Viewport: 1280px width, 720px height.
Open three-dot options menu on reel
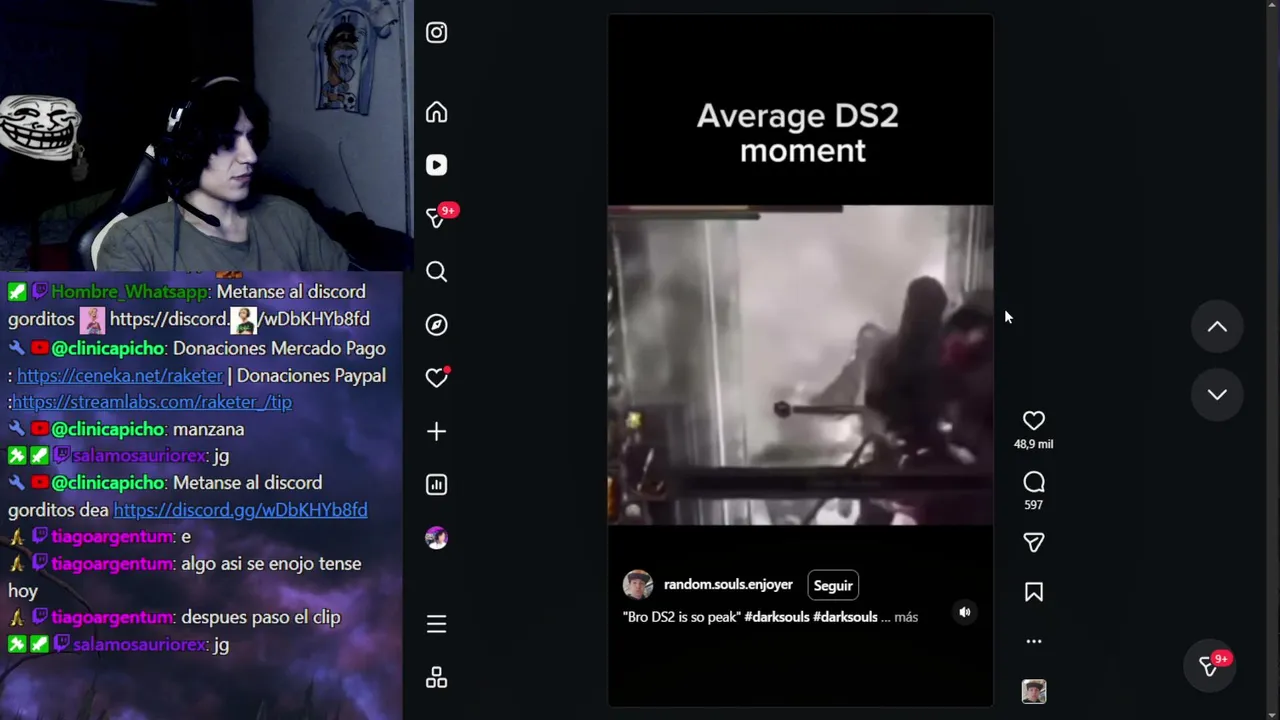pyautogui.click(x=1033, y=641)
